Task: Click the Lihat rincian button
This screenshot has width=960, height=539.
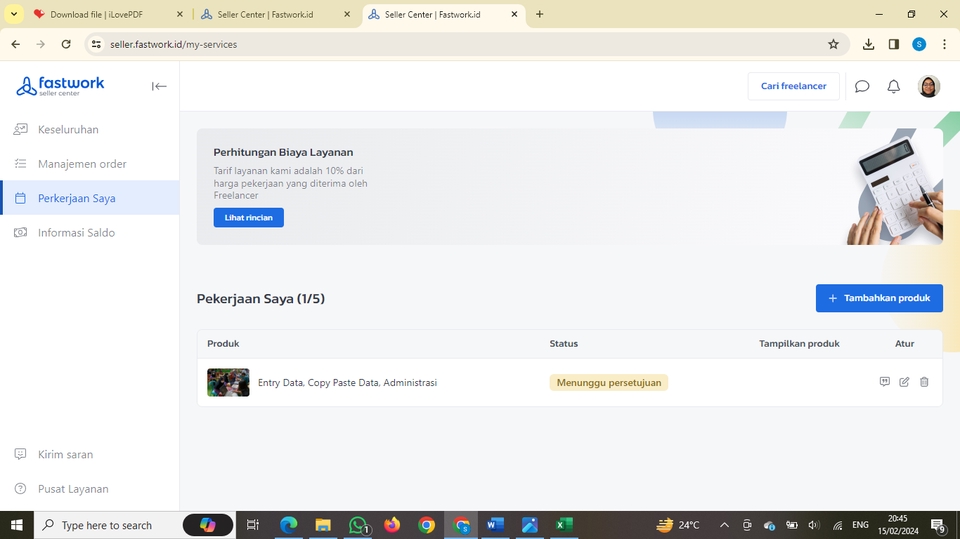Action: click(x=249, y=217)
